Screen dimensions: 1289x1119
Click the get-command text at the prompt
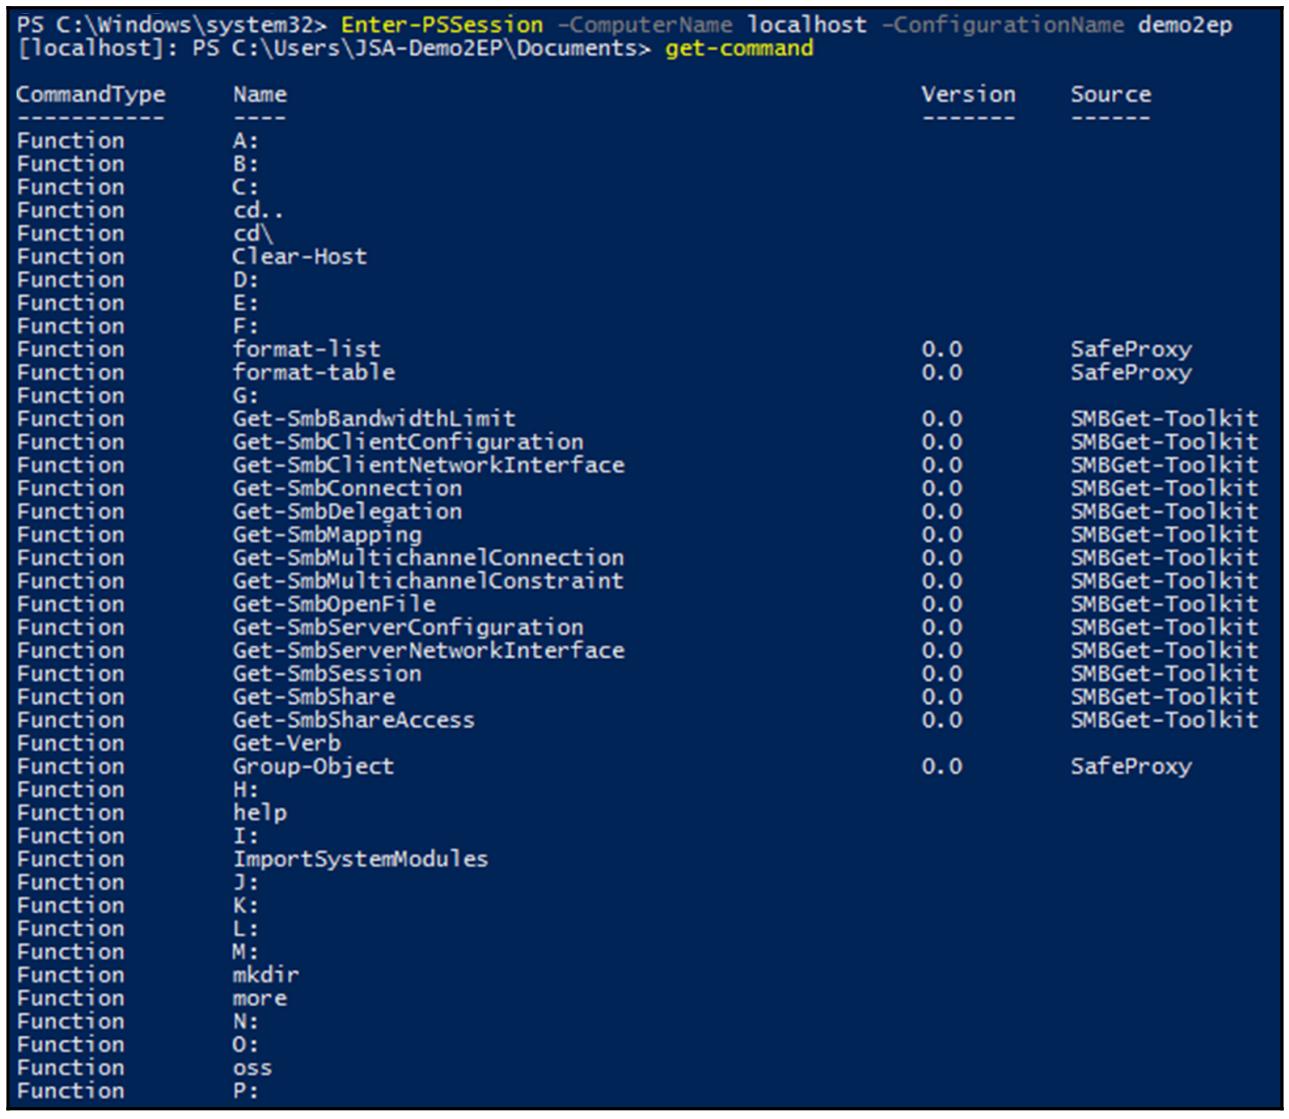point(738,48)
